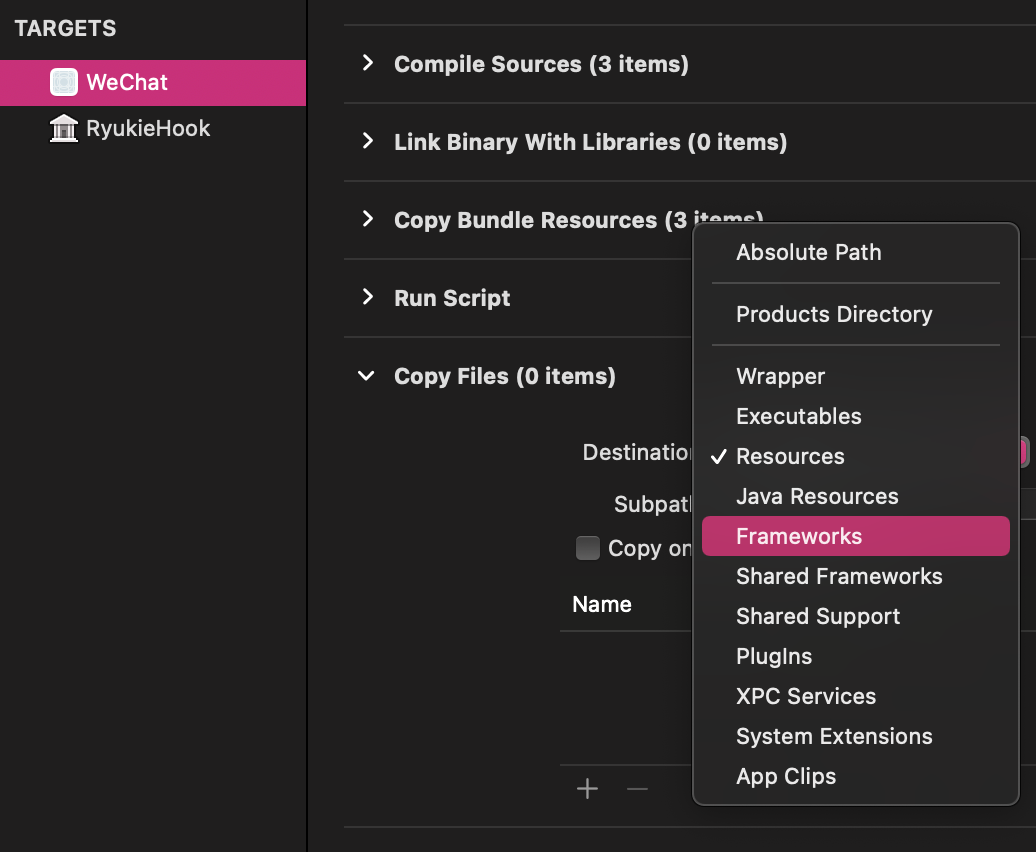Collapse the Copy Files section

367,376
